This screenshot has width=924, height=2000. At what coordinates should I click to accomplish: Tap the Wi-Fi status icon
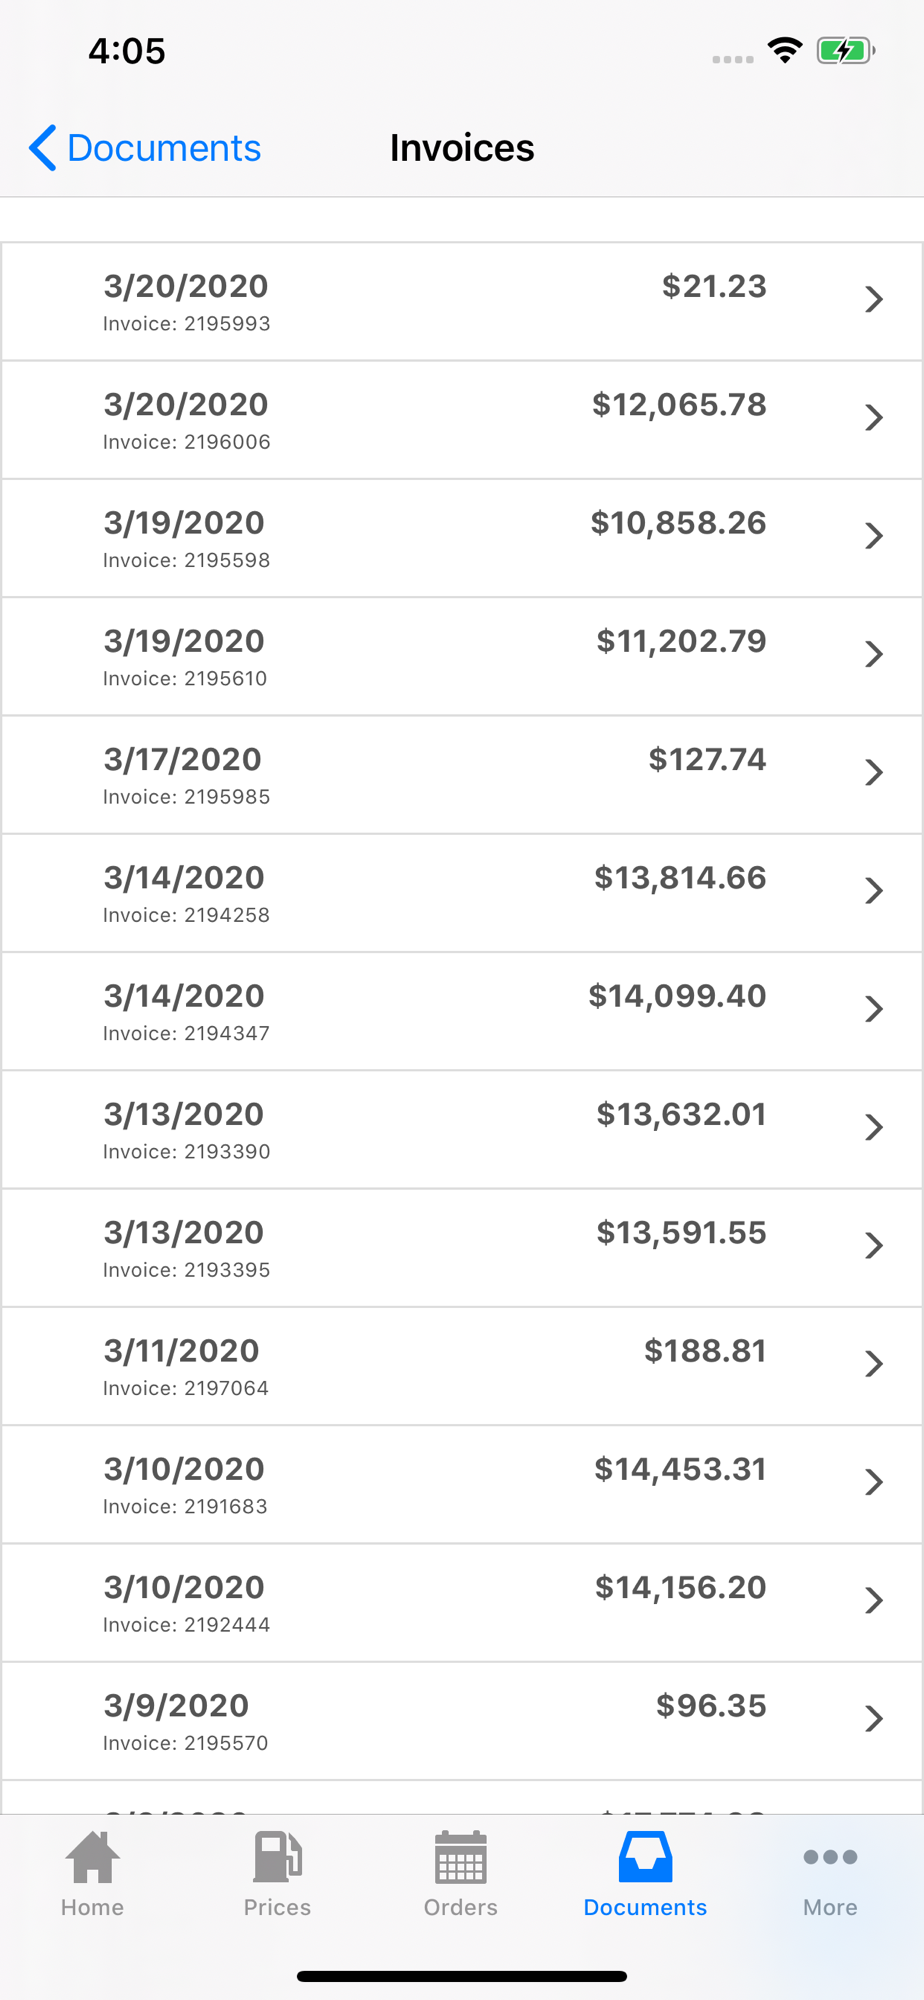click(x=785, y=50)
